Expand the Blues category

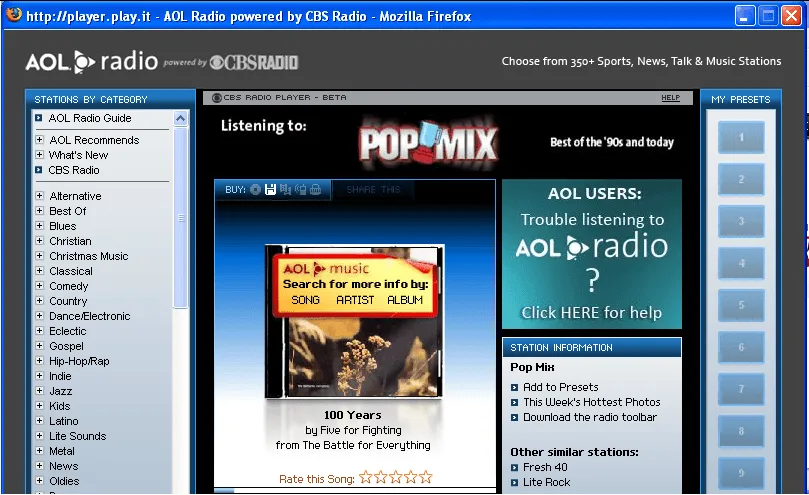39,226
